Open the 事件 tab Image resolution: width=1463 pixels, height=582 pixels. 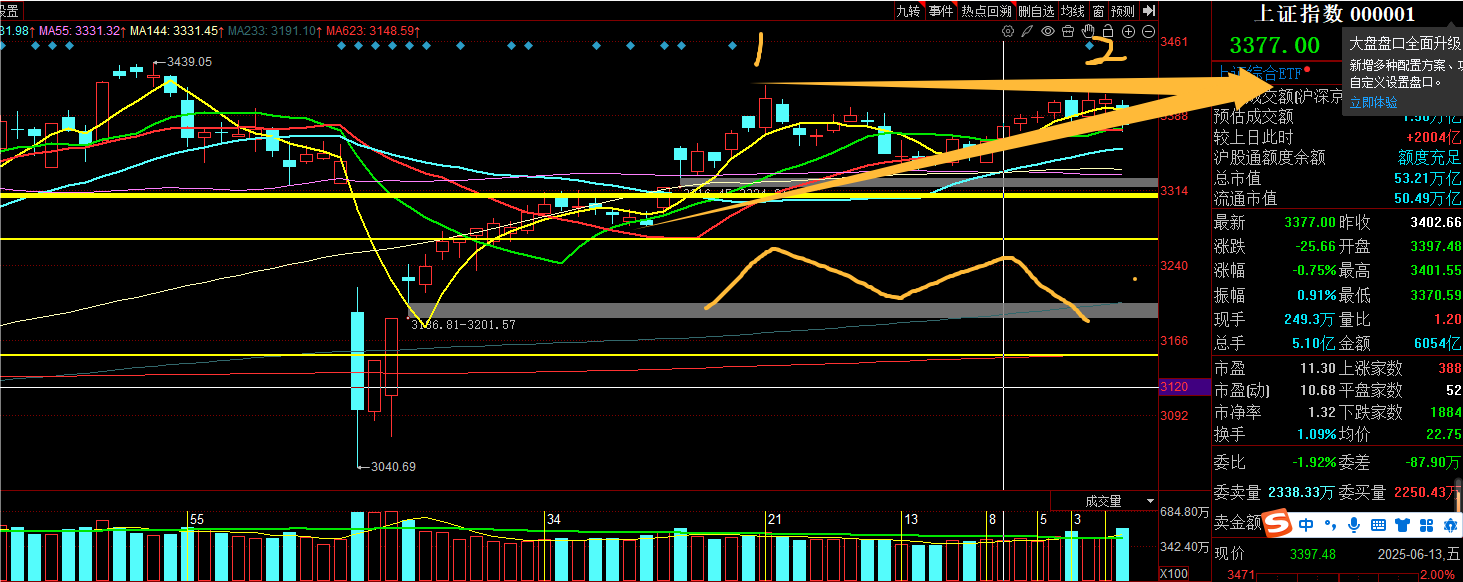tap(940, 11)
